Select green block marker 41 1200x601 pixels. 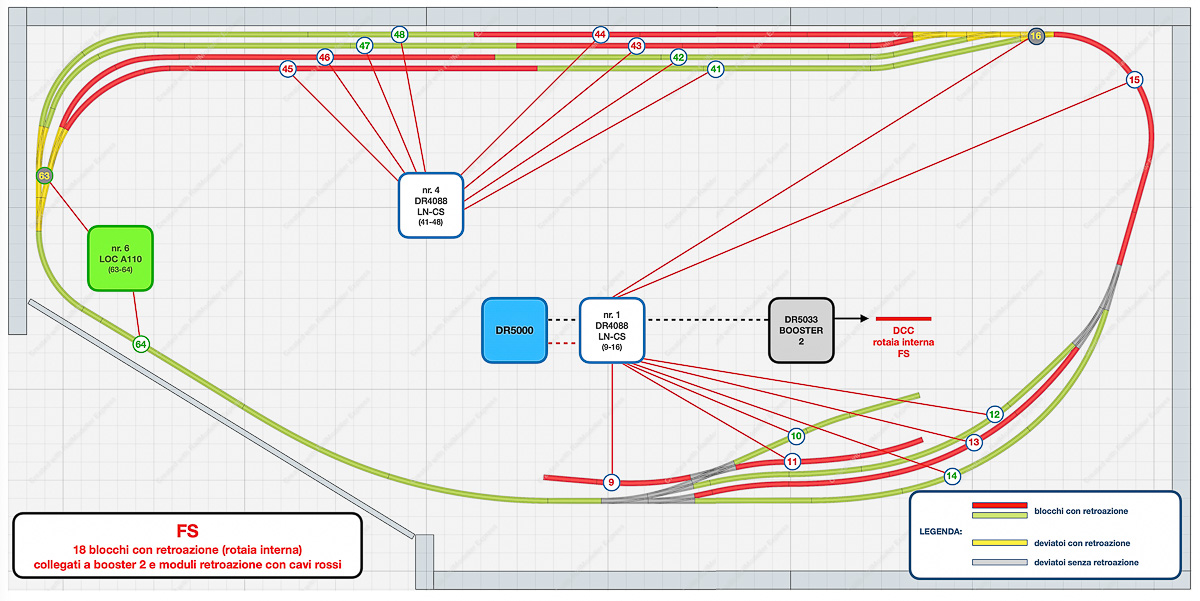[715, 69]
